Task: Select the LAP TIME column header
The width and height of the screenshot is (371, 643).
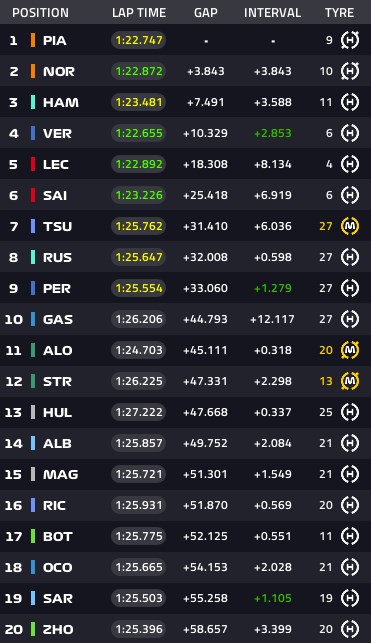Action: (139, 13)
